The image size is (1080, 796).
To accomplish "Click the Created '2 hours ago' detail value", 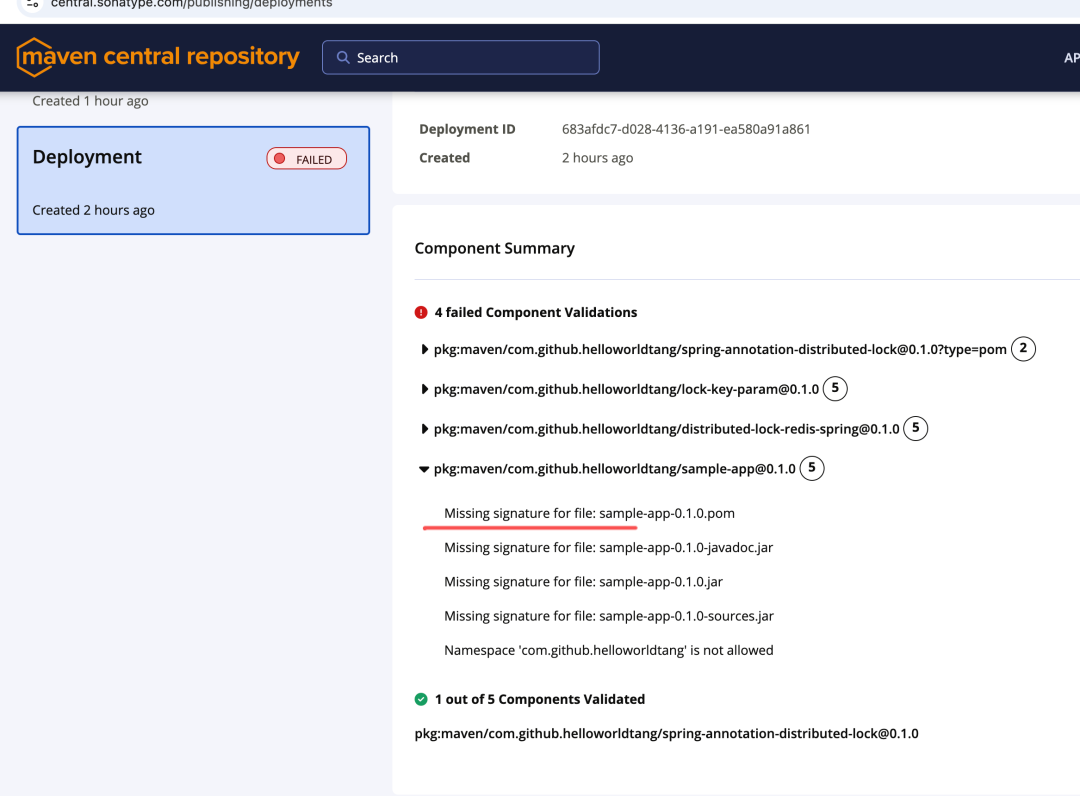I will pos(597,158).
